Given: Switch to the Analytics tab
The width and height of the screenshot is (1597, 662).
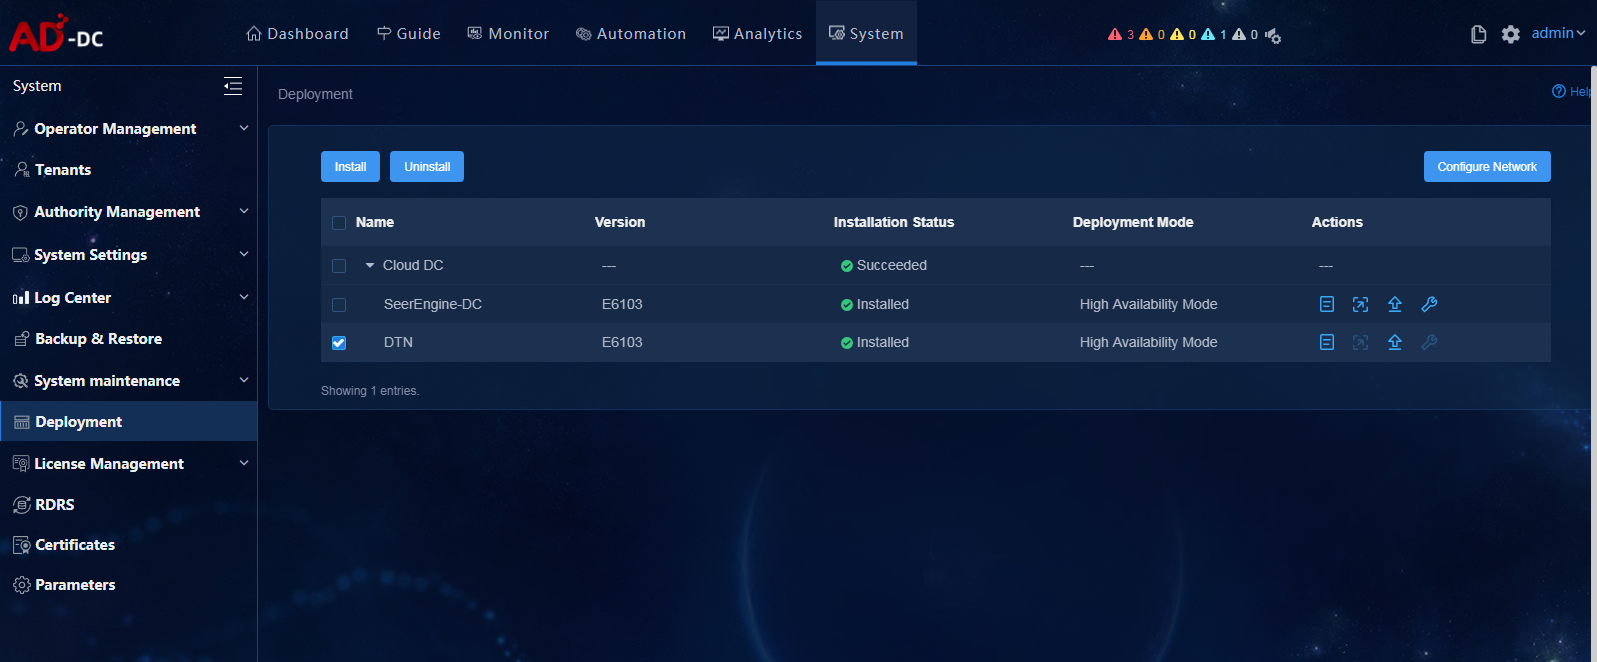Looking at the screenshot, I should 757,33.
